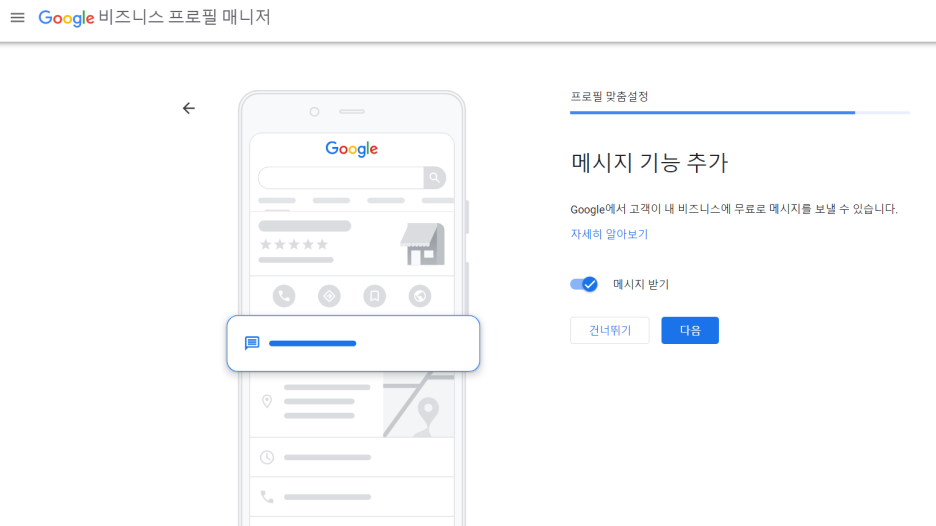Click the Google logo in header
936x526 pixels.
[66, 18]
